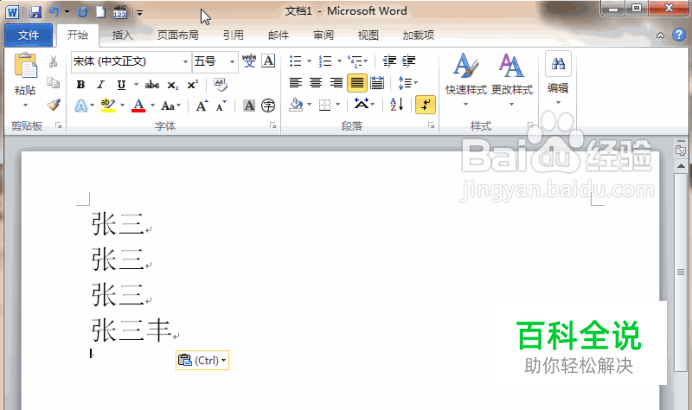
Task: Toggle show/hide paragraph marks button
Action: [425, 105]
